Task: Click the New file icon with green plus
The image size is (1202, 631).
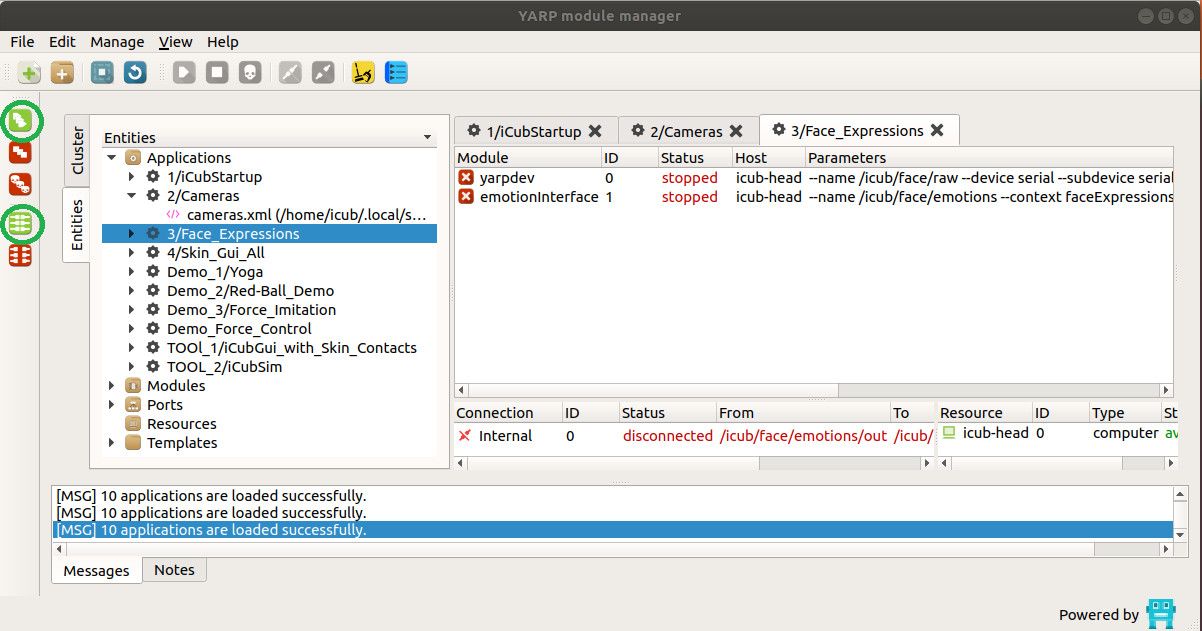Action: 30,73
